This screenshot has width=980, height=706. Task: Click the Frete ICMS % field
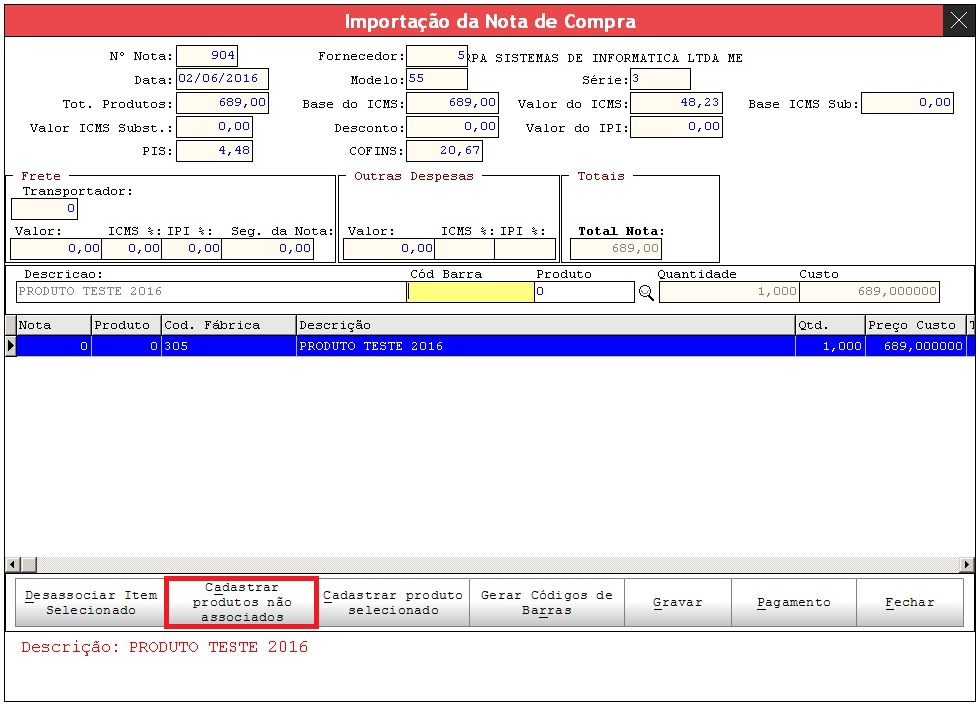[x=131, y=249]
